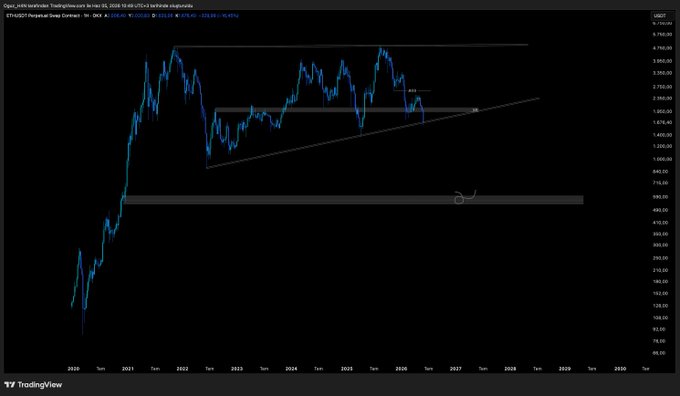Select the 2025 label on time axis
680x396 pixels.
pyautogui.click(x=347, y=369)
